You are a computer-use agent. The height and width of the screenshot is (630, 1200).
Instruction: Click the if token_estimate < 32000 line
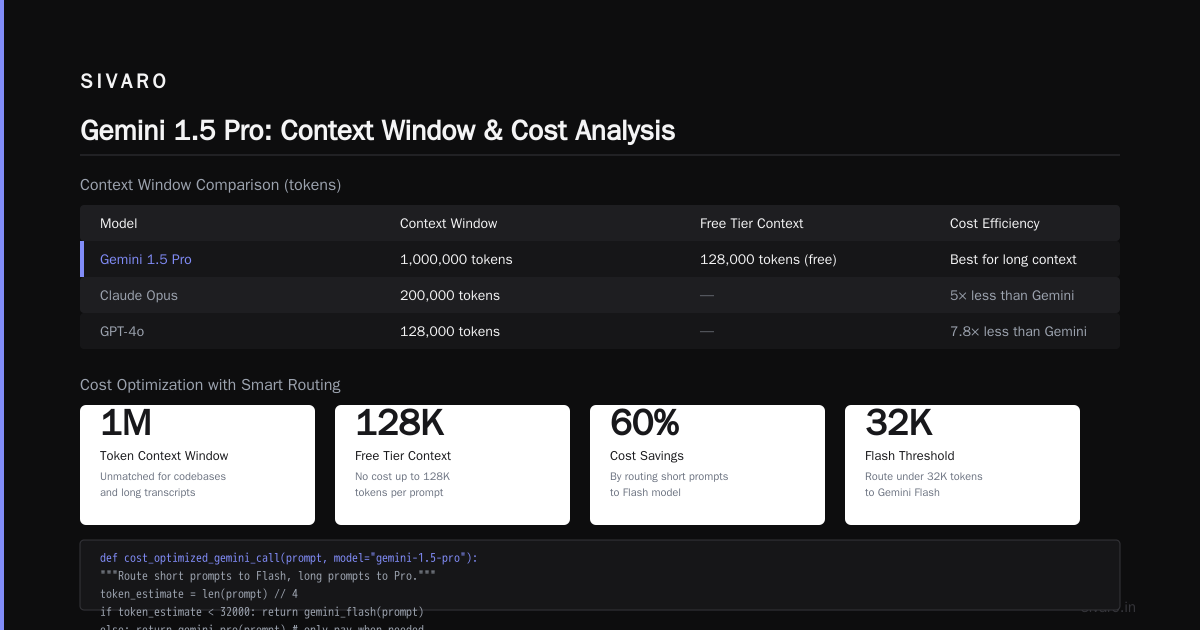(x=262, y=612)
